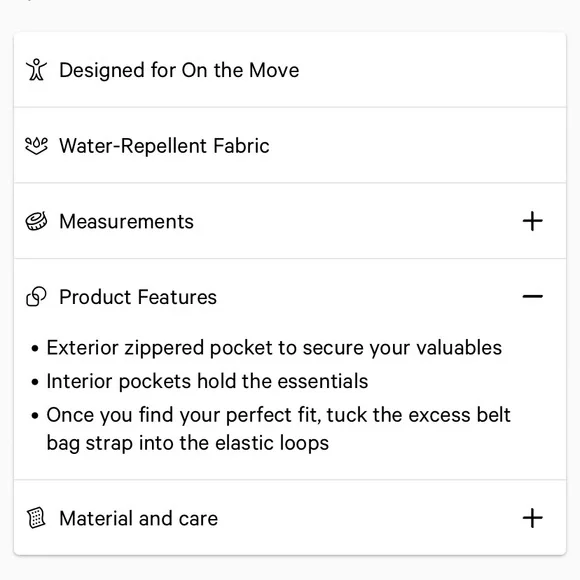Viewport: 580px width, 580px height.
Task: Click empty space in the Water-Repellent Fabric row
Action: (414, 146)
